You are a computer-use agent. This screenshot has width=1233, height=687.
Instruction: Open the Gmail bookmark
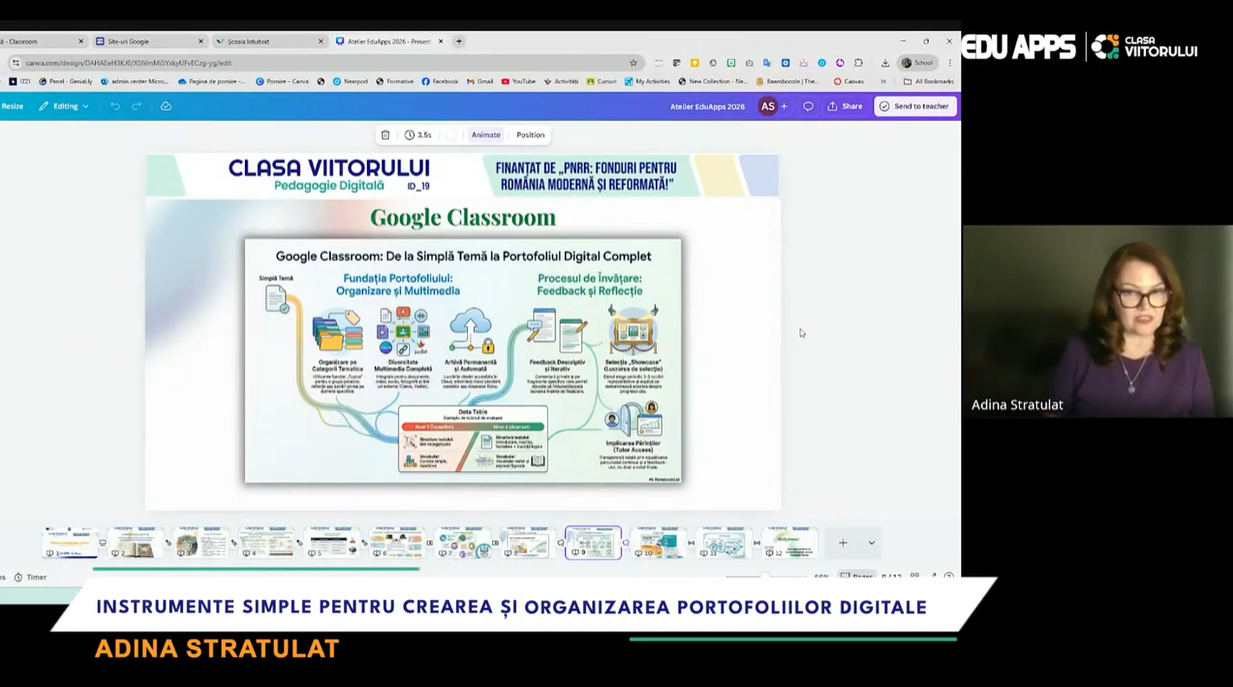coord(480,82)
